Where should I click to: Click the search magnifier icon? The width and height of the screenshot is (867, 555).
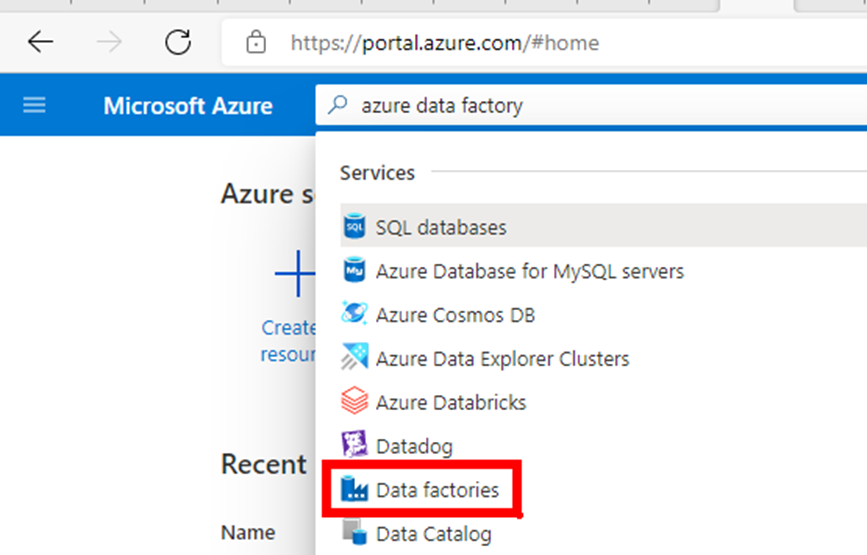[x=337, y=104]
